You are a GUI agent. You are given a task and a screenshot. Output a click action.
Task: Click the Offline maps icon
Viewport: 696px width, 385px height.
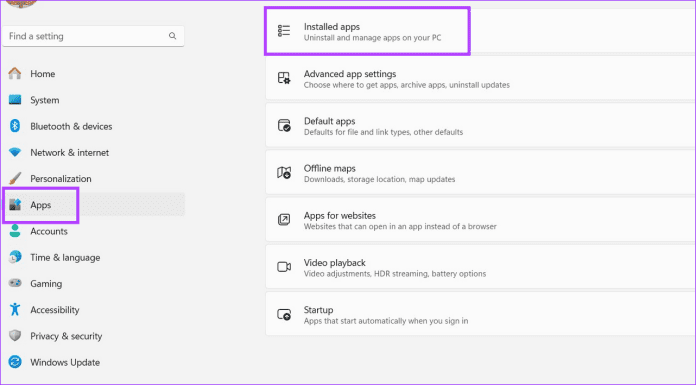point(284,172)
